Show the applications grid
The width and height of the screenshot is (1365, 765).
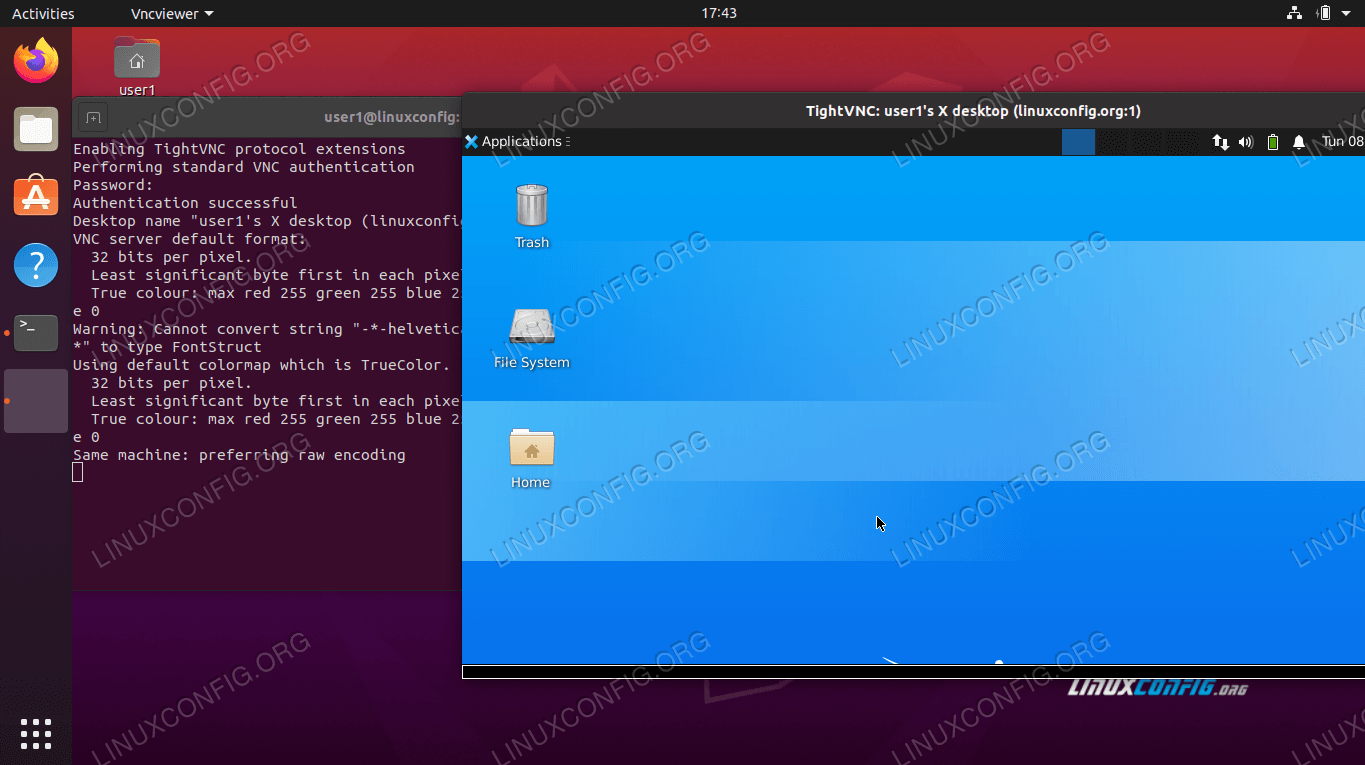(36, 733)
